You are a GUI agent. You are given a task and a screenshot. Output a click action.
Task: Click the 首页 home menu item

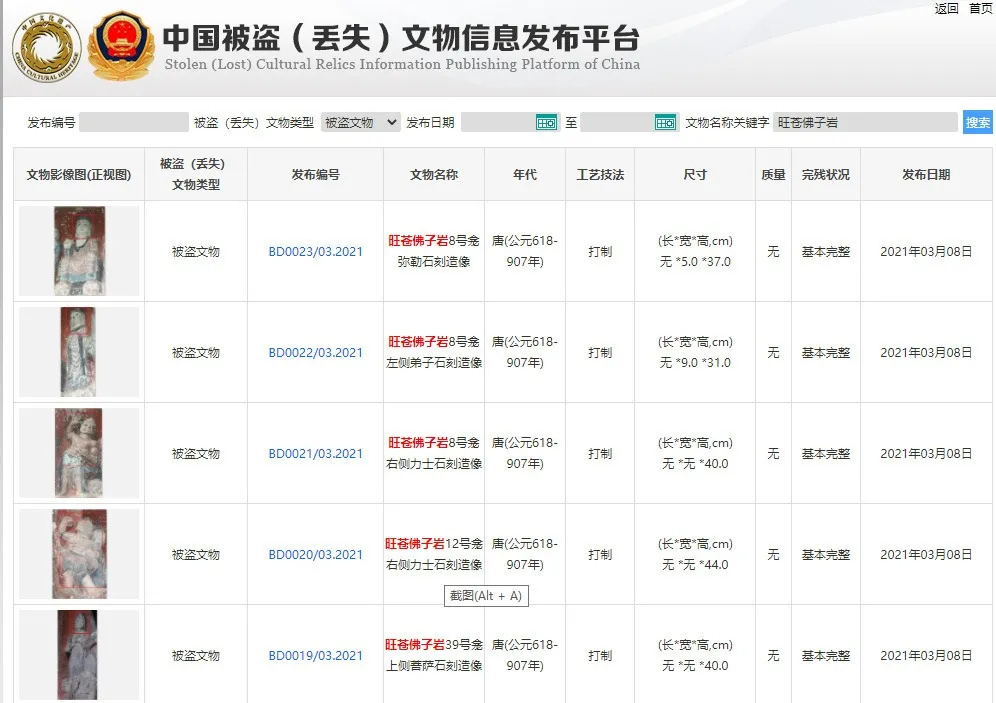tap(981, 8)
